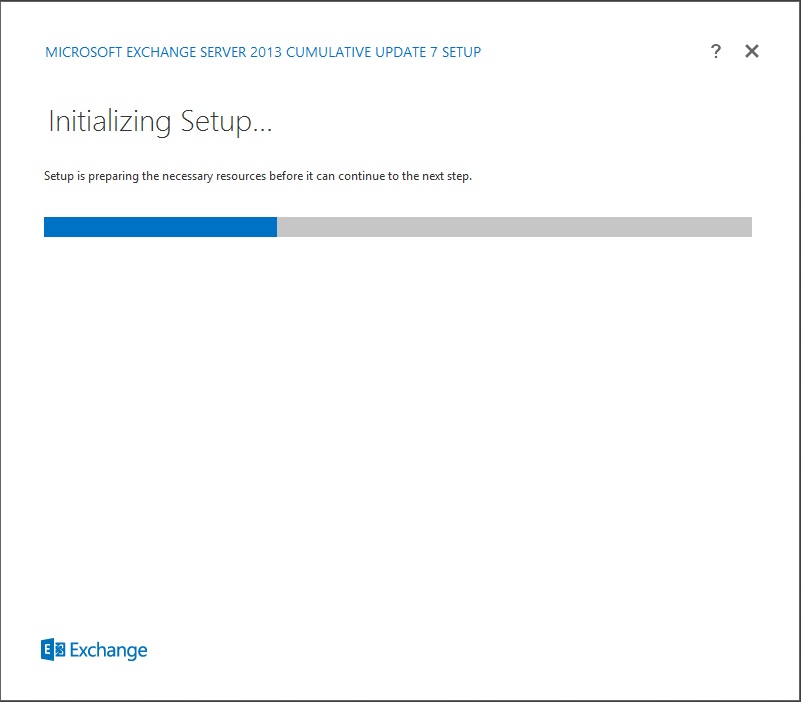Image resolution: width=801 pixels, height=702 pixels.
Task: Click the far left start of progress bar
Action: (47, 227)
